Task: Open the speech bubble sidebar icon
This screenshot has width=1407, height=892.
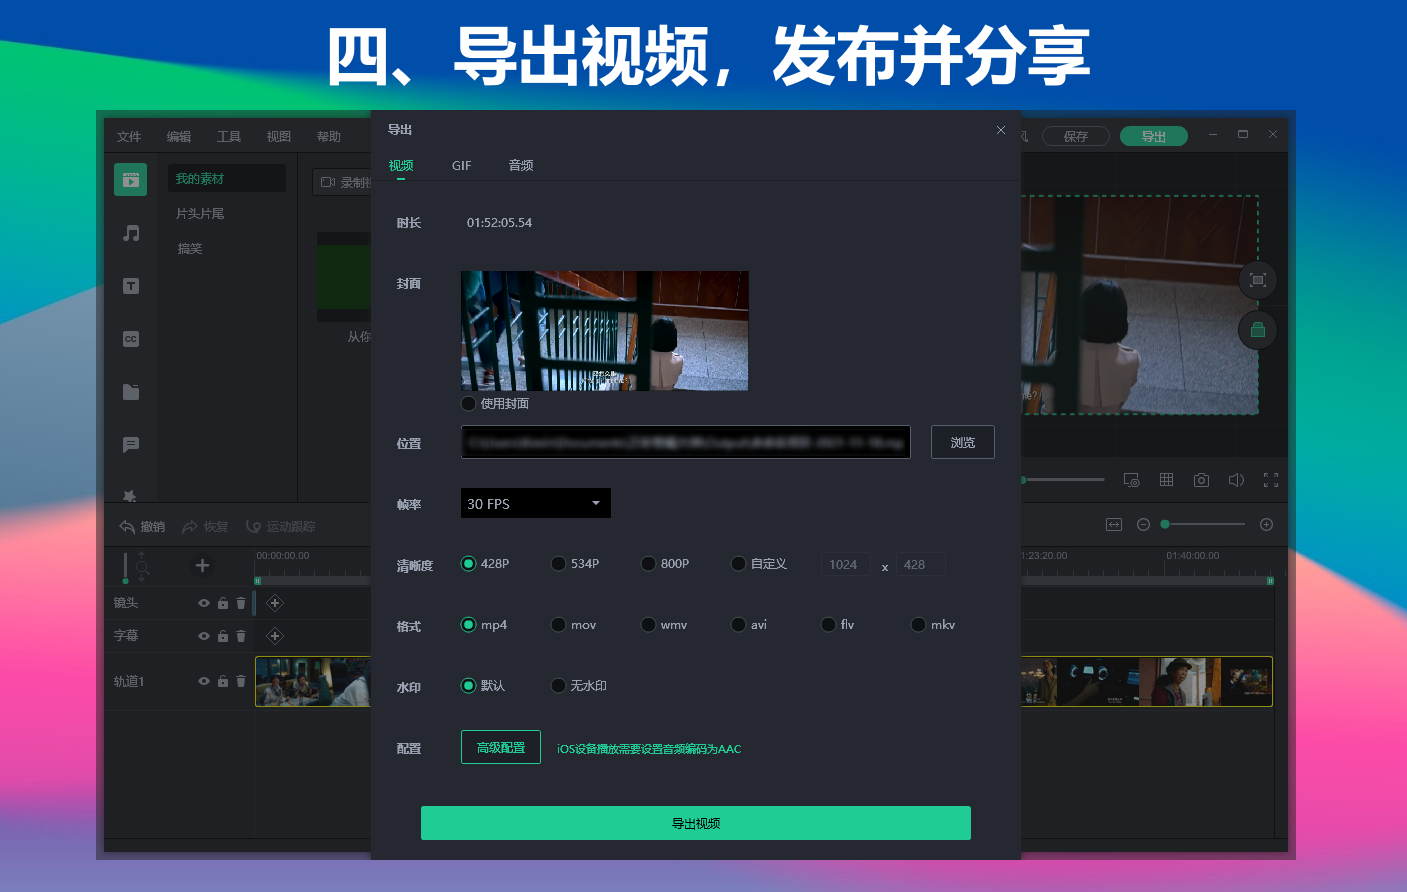Action: (x=131, y=444)
